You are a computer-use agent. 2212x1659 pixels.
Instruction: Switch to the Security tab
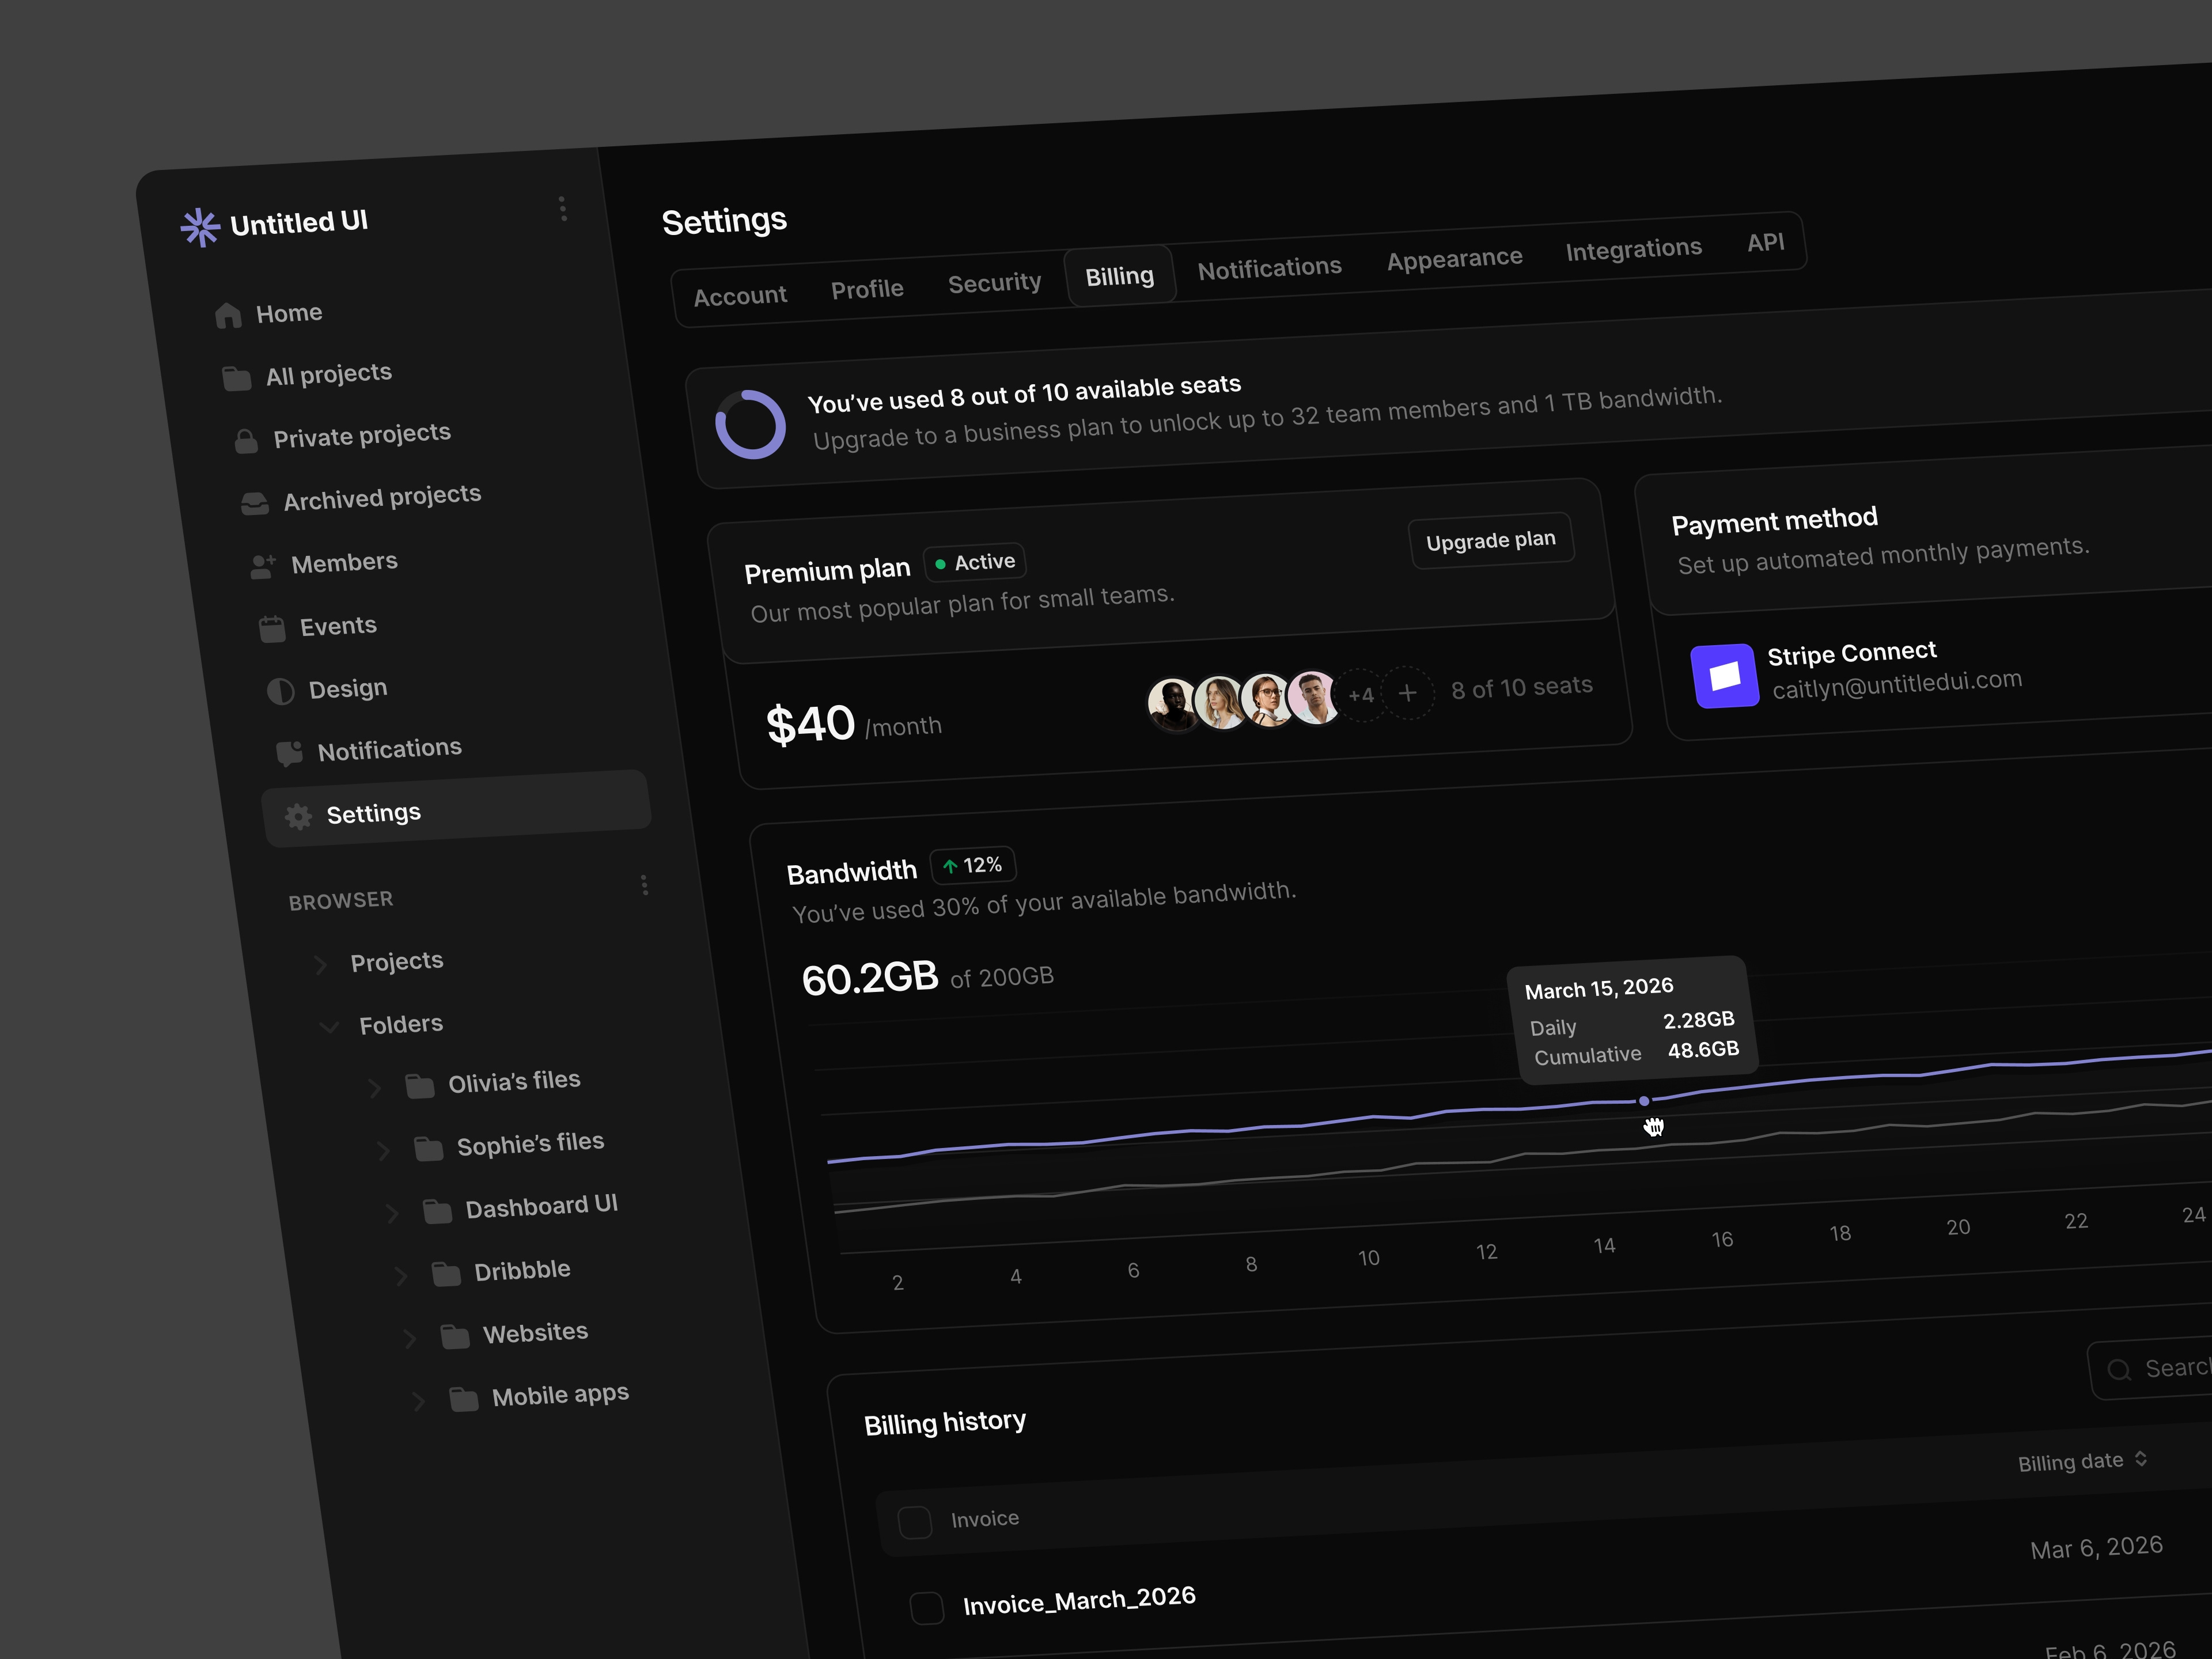tap(994, 283)
